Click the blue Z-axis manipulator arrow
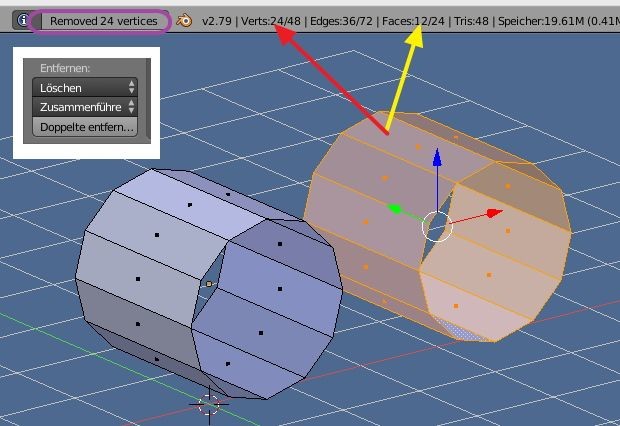 [x=437, y=157]
